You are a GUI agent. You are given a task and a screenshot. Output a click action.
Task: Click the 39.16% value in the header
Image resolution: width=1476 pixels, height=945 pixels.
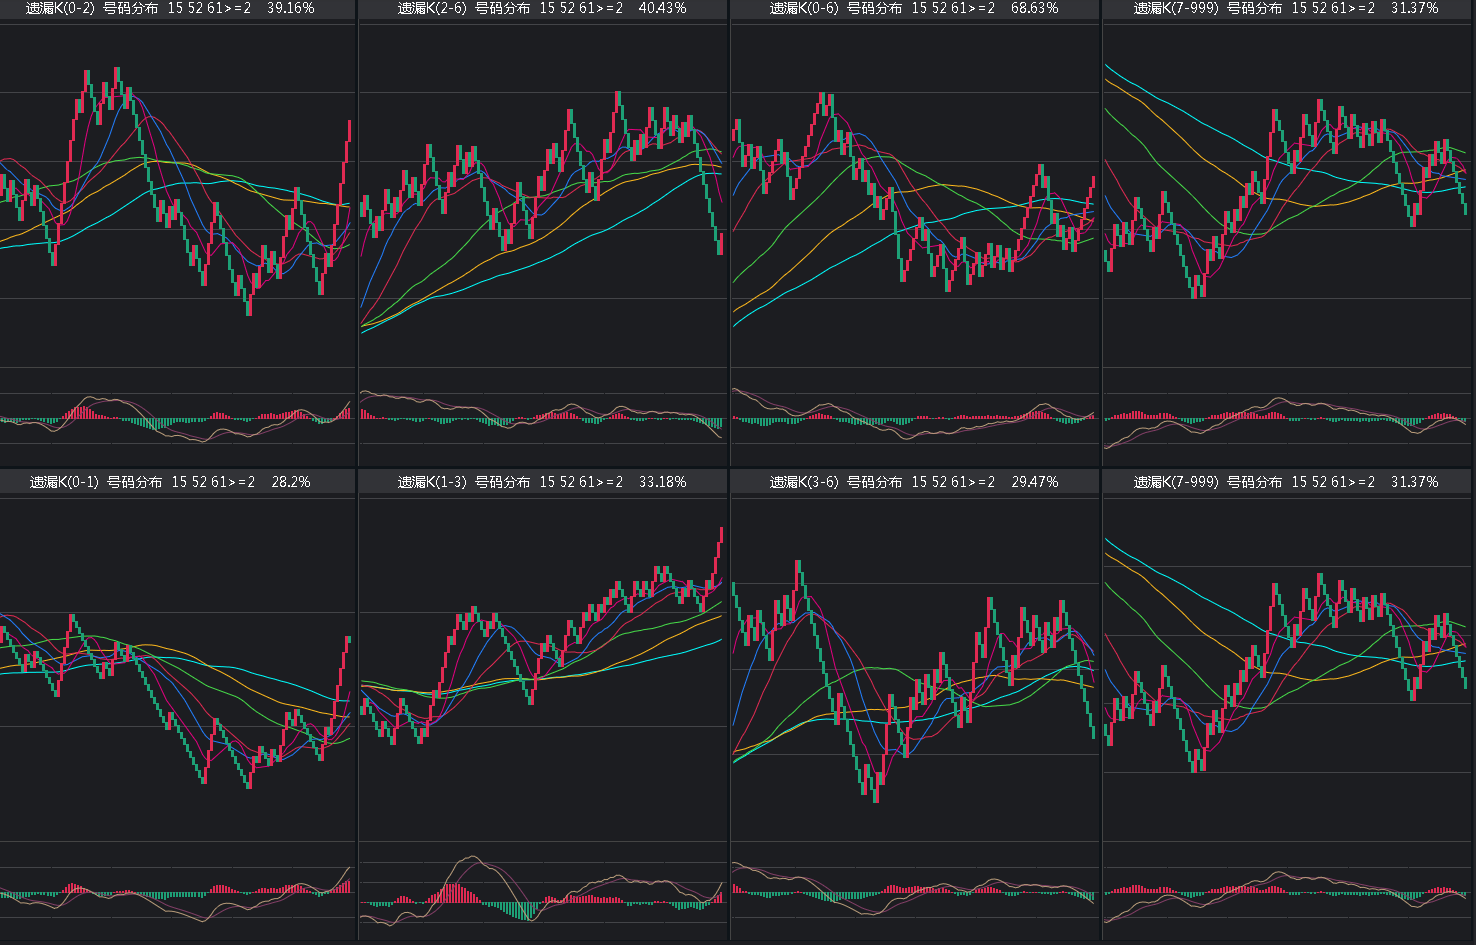pos(290,8)
